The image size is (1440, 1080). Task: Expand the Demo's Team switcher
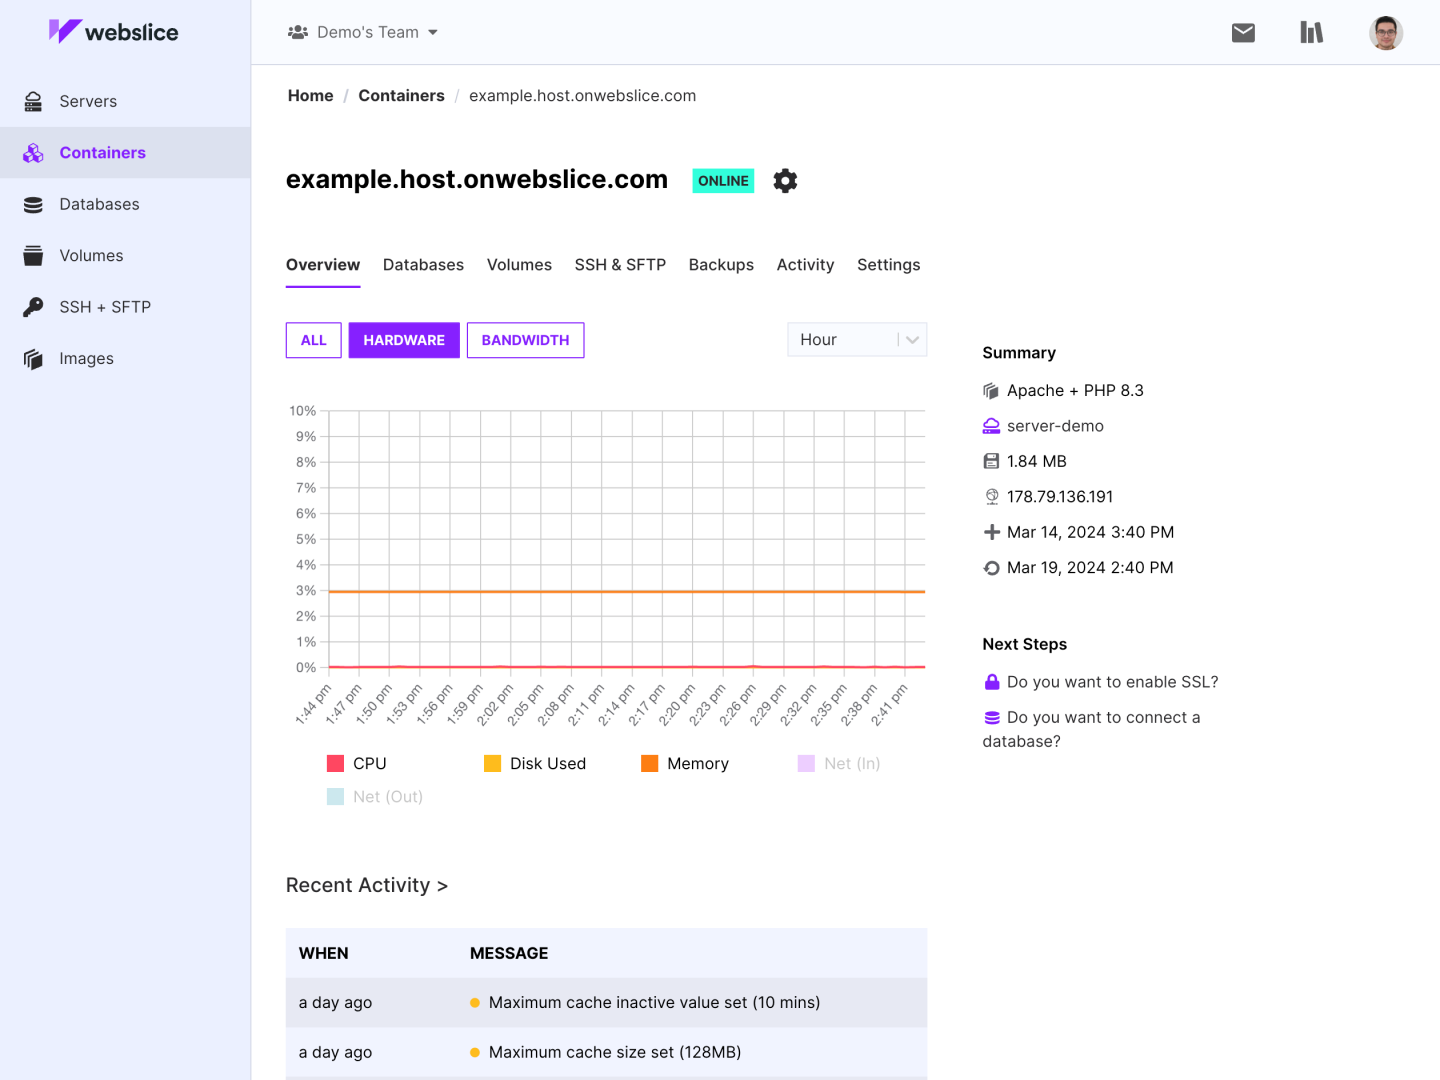(x=363, y=31)
